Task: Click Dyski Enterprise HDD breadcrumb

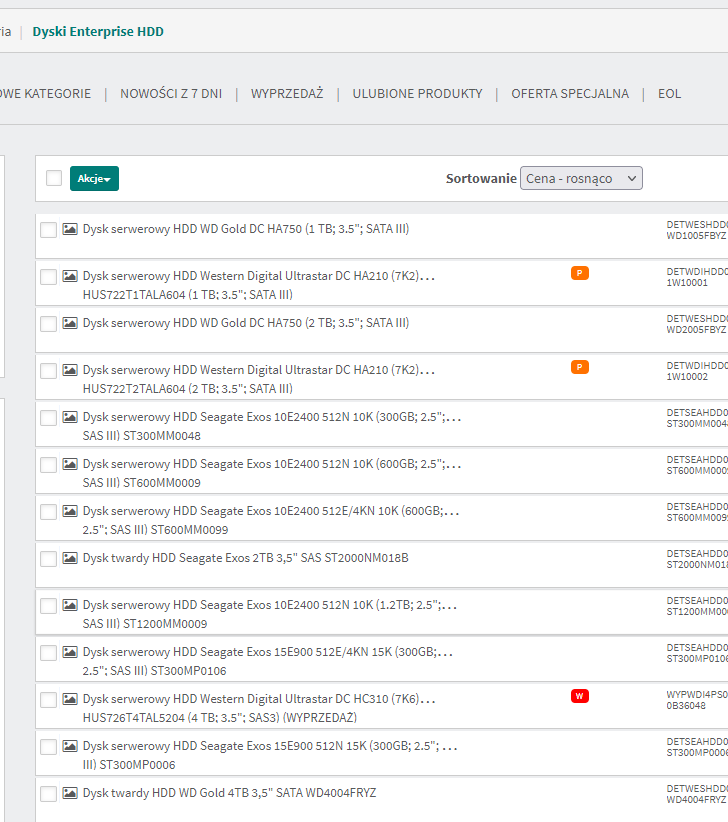Action: tap(98, 31)
